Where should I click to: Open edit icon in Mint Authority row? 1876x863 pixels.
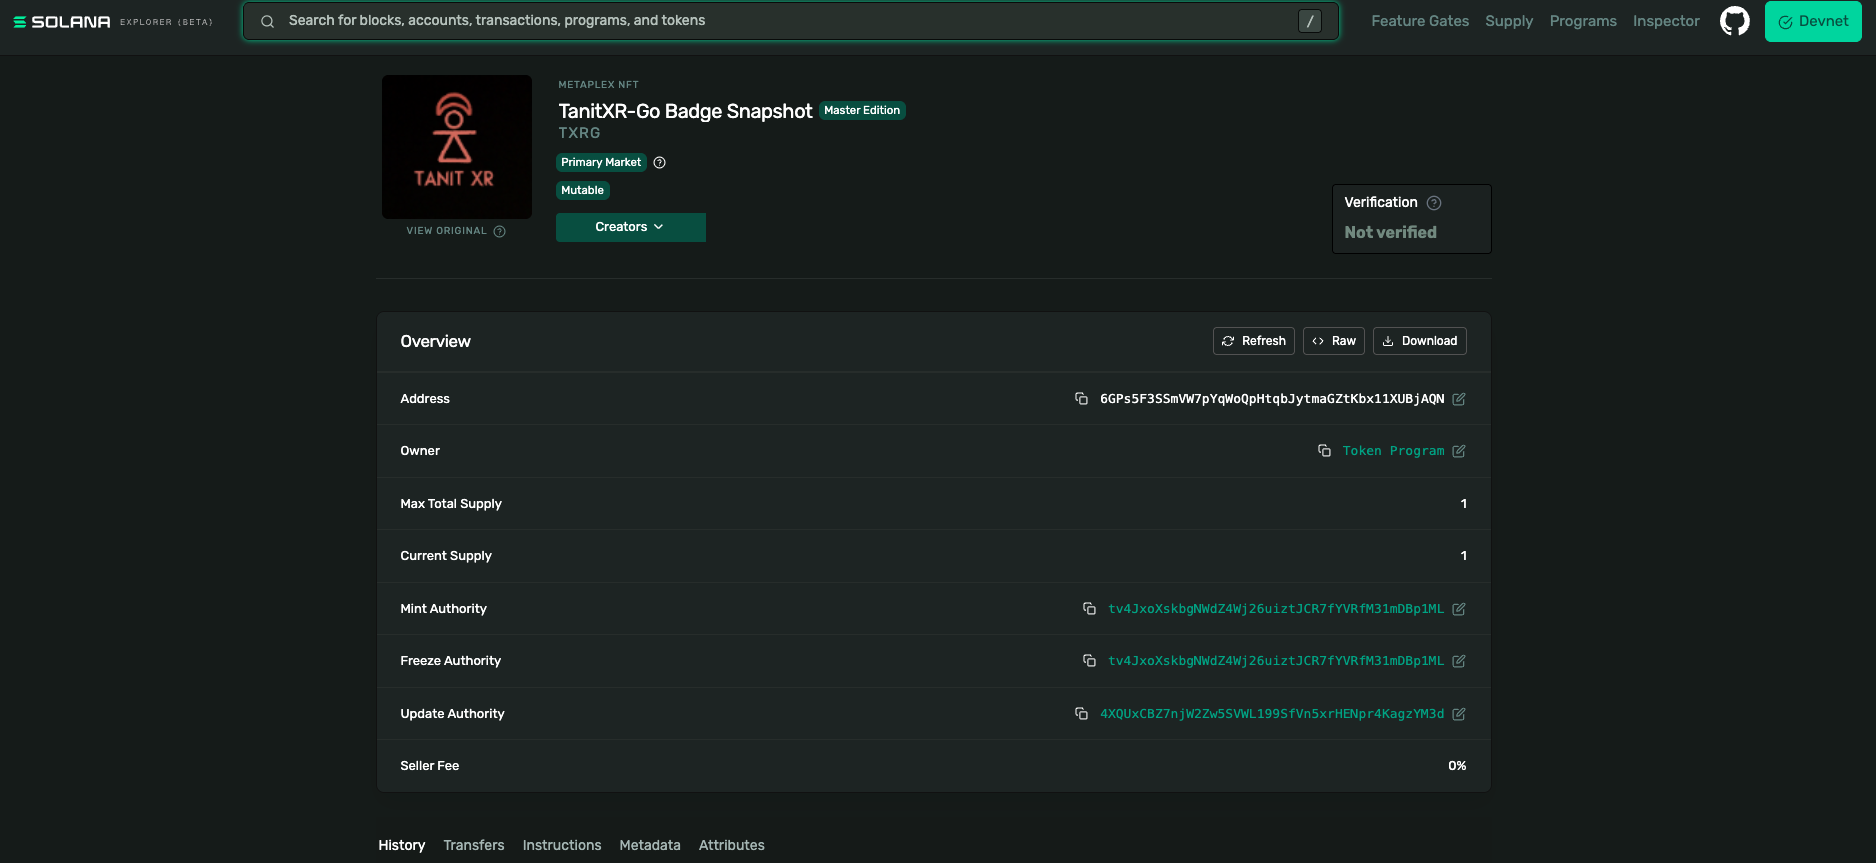pyautogui.click(x=1459, y=609)
